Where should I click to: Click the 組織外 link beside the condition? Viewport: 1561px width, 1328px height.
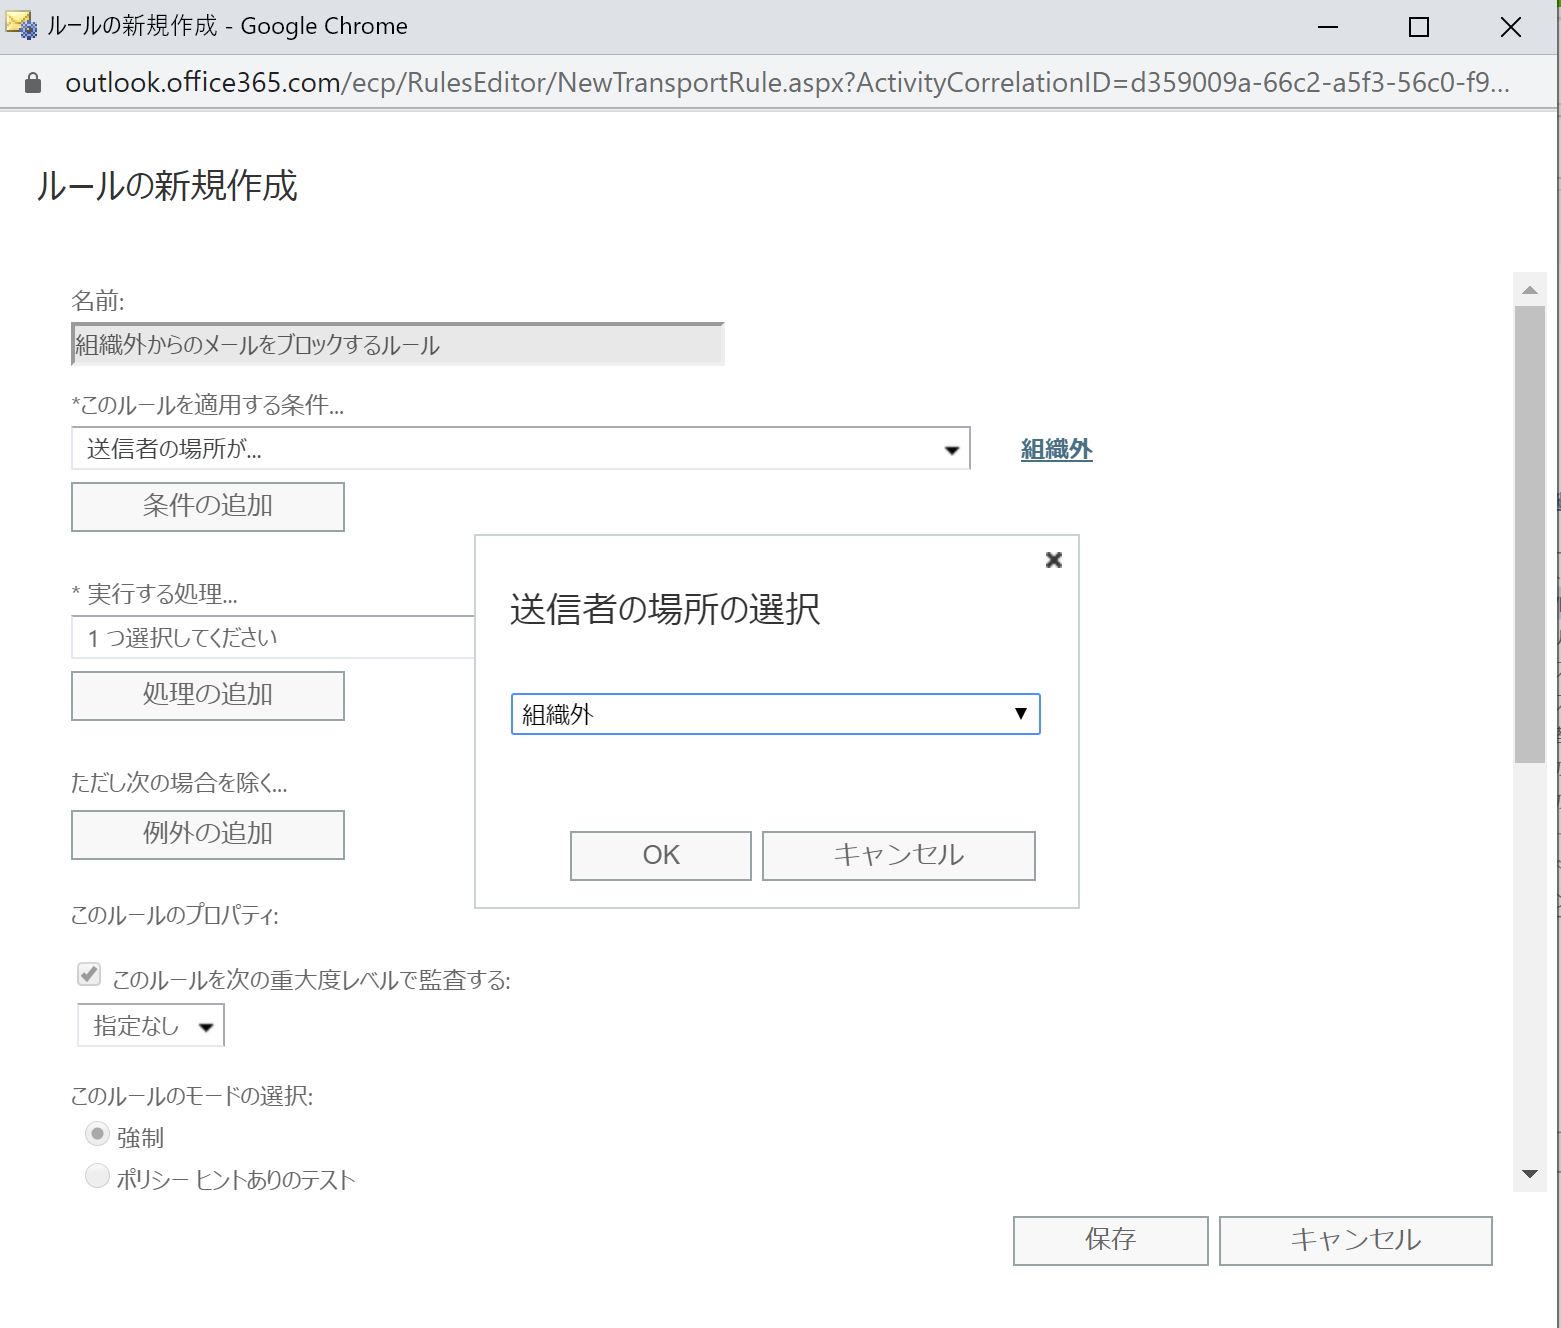(1056, 450)
